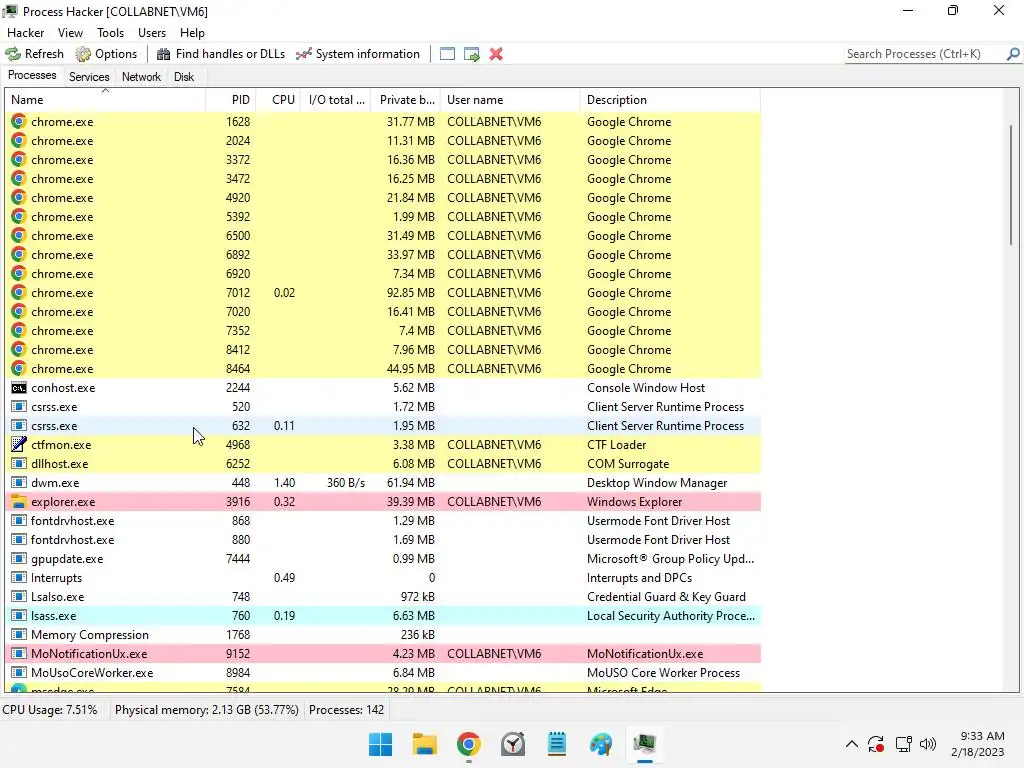This screenshot has width=1024, height=768.
Task: Select the csrss.exe row with PID 520
Action: tap(383, 407)
